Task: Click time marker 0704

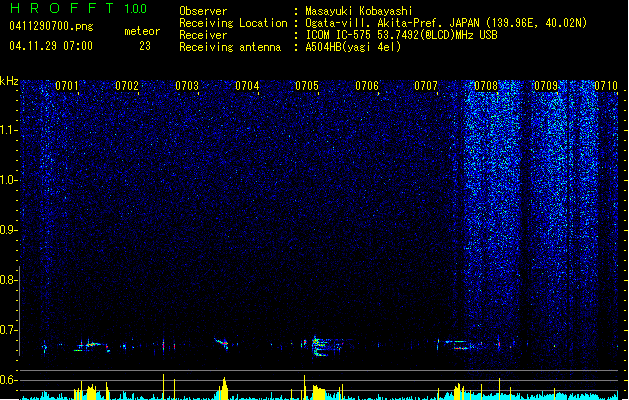Action: pos(247,86)
